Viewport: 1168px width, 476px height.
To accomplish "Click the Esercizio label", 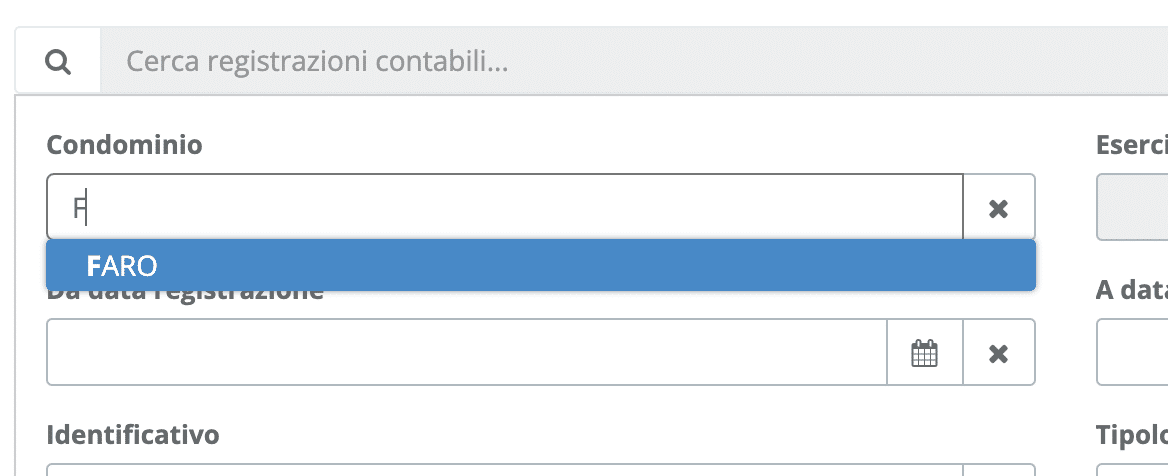I will point(1132,145).
